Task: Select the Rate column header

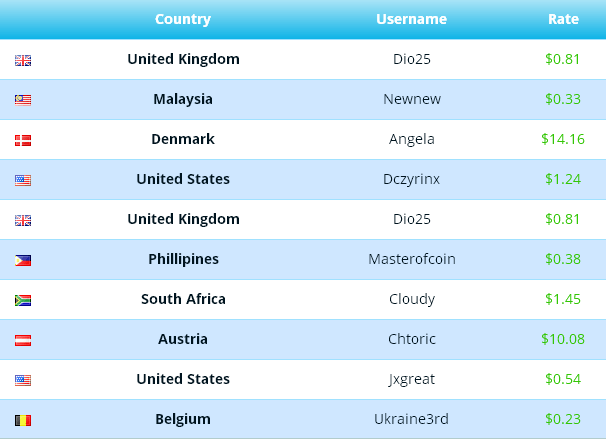Action: point(563,19)
